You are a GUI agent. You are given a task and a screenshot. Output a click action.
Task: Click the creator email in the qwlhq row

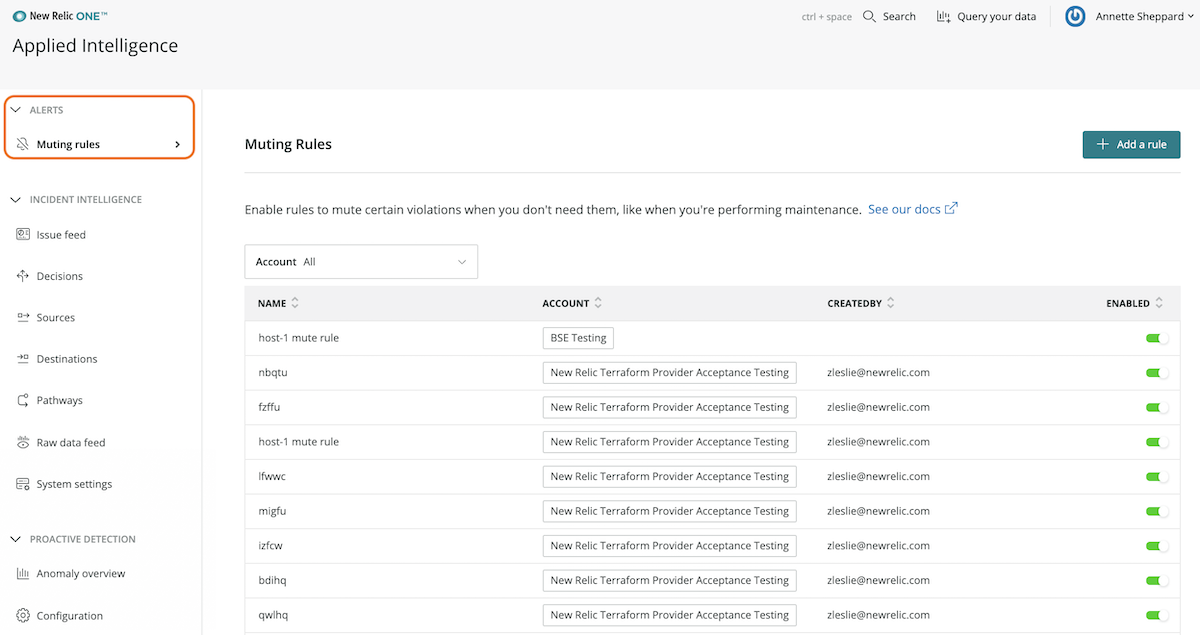click(x=879, y=615)
